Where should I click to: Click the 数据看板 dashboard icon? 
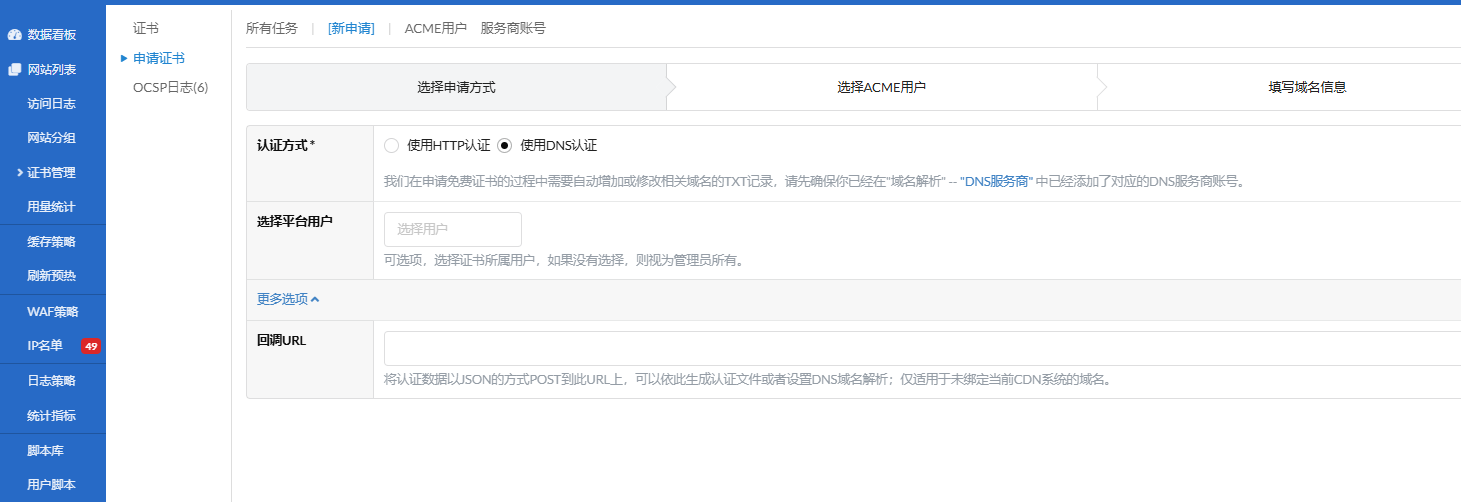14,35
